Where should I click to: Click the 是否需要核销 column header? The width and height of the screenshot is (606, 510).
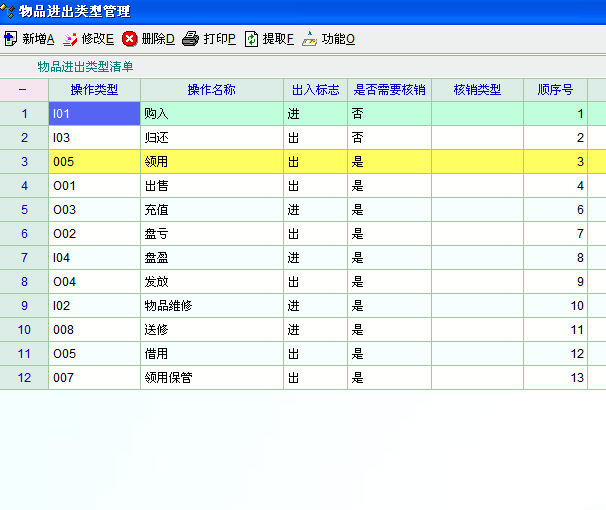coord(389,89)
